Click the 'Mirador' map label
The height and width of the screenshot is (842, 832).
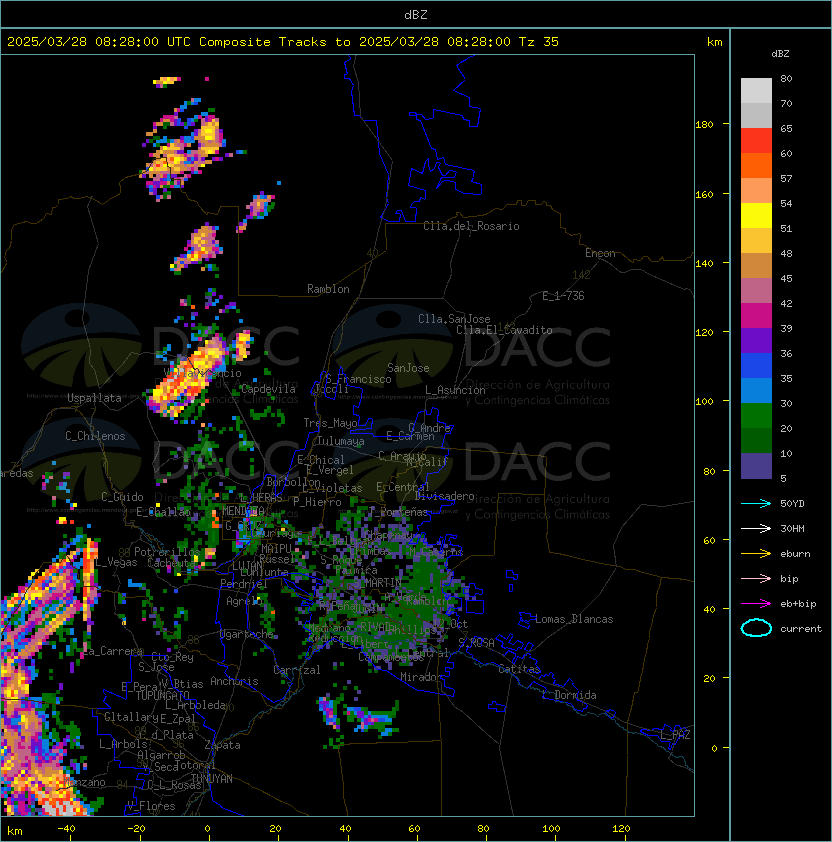(x=421, y=677)
